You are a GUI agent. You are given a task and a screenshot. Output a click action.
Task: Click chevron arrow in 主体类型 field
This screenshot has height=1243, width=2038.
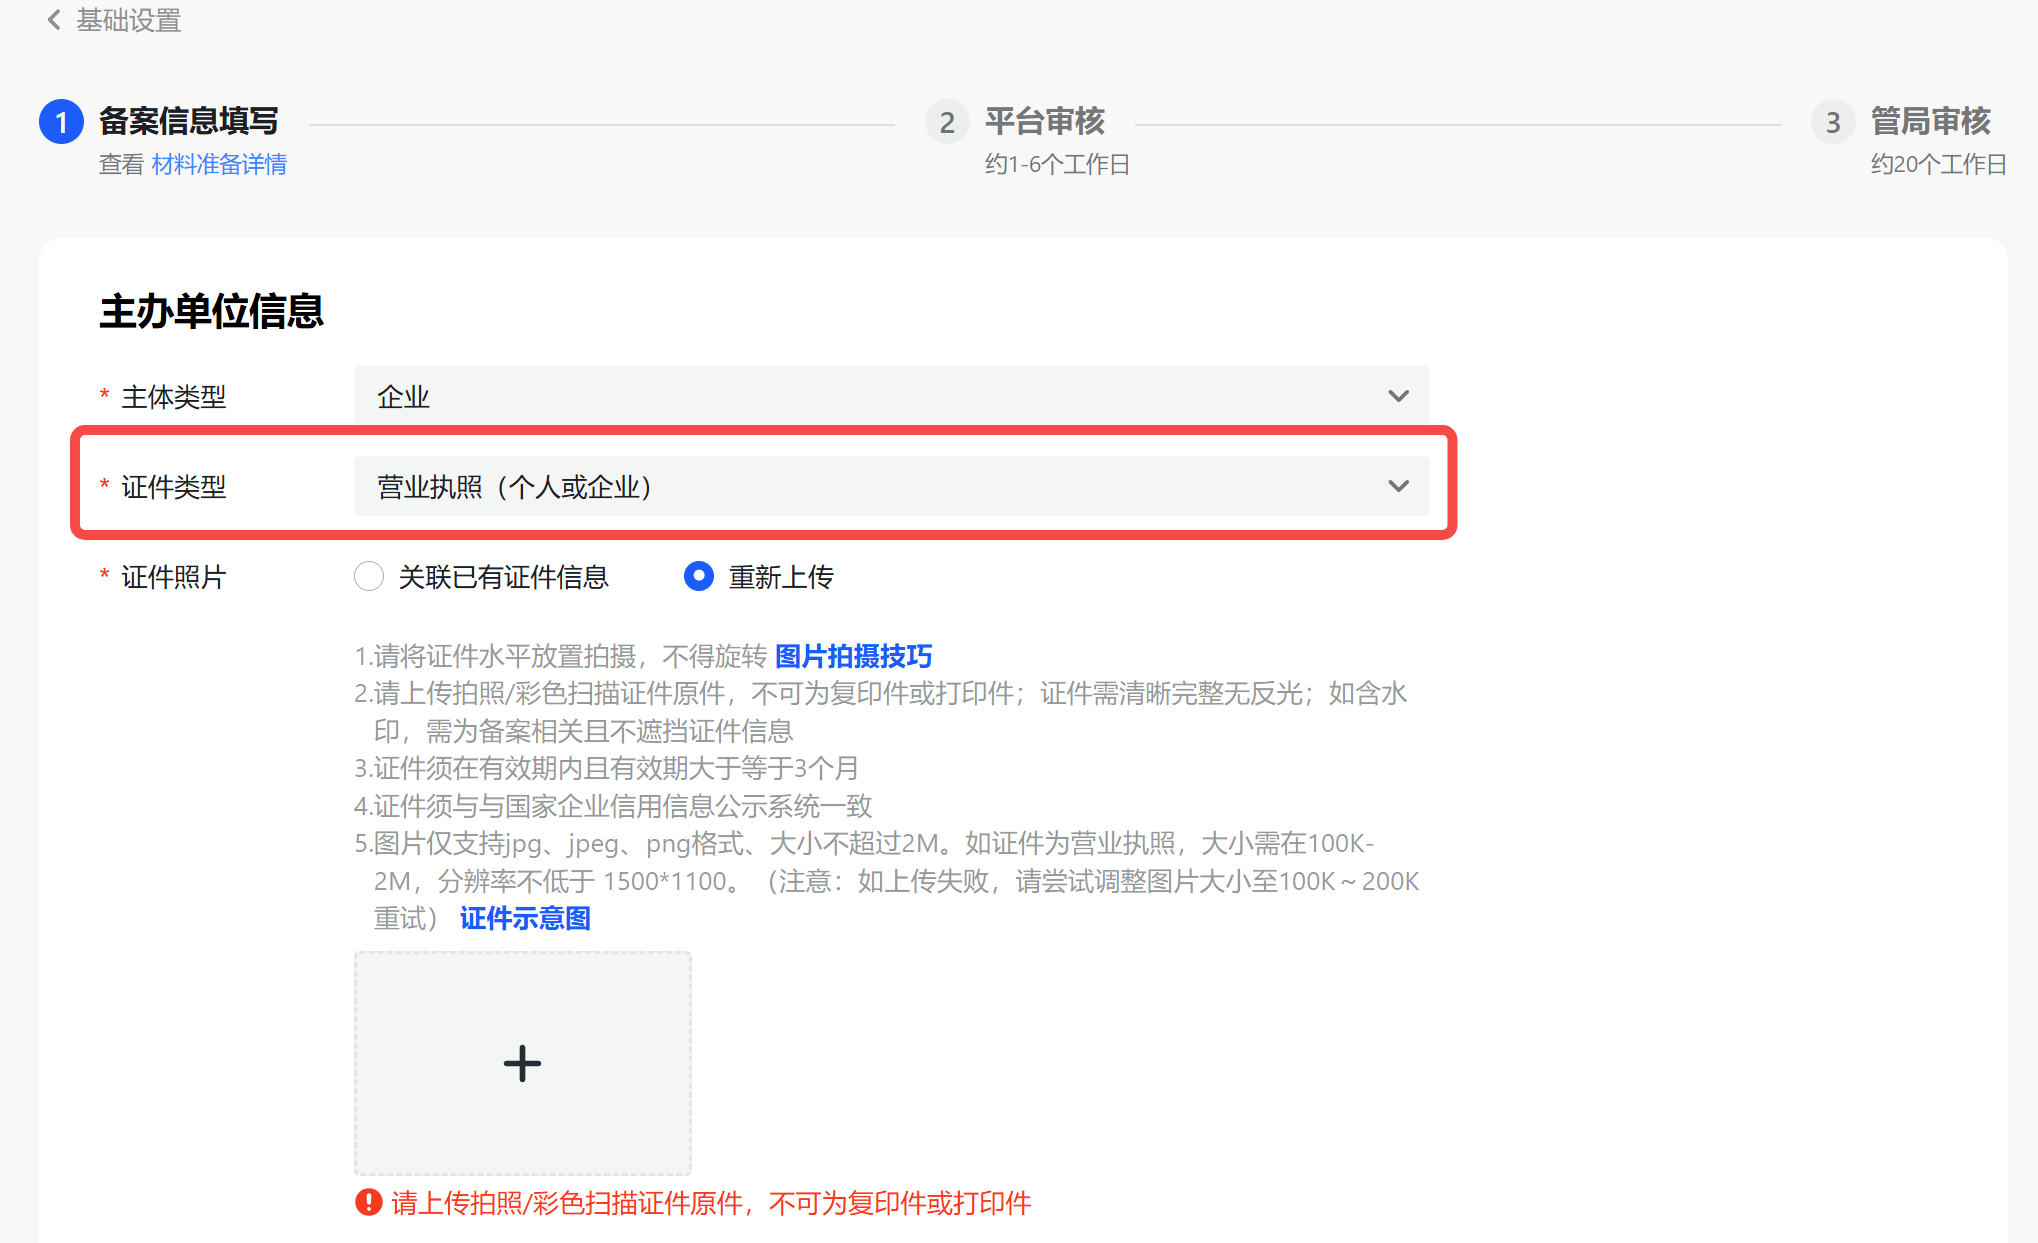tap(1398, 396)
